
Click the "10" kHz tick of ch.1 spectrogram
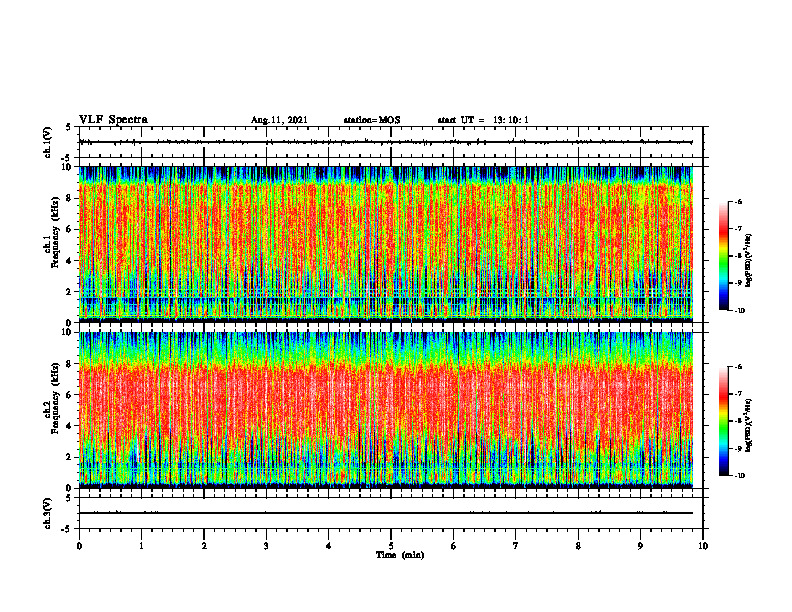click(x=68, y=167)
